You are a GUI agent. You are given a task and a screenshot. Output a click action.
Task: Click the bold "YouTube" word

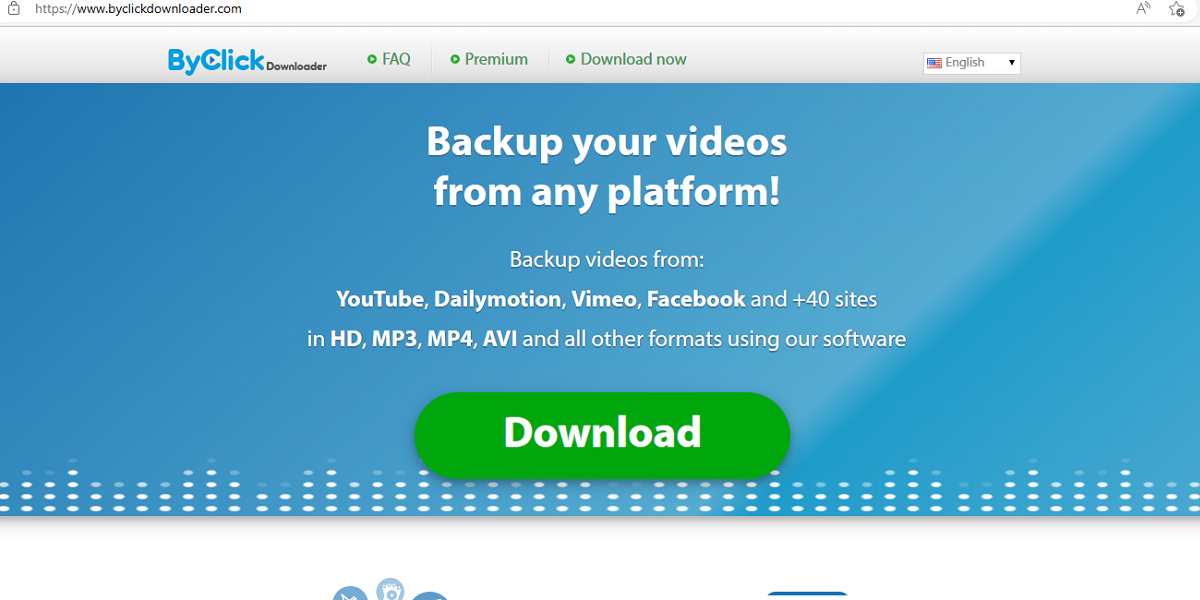tap(382, 299)
